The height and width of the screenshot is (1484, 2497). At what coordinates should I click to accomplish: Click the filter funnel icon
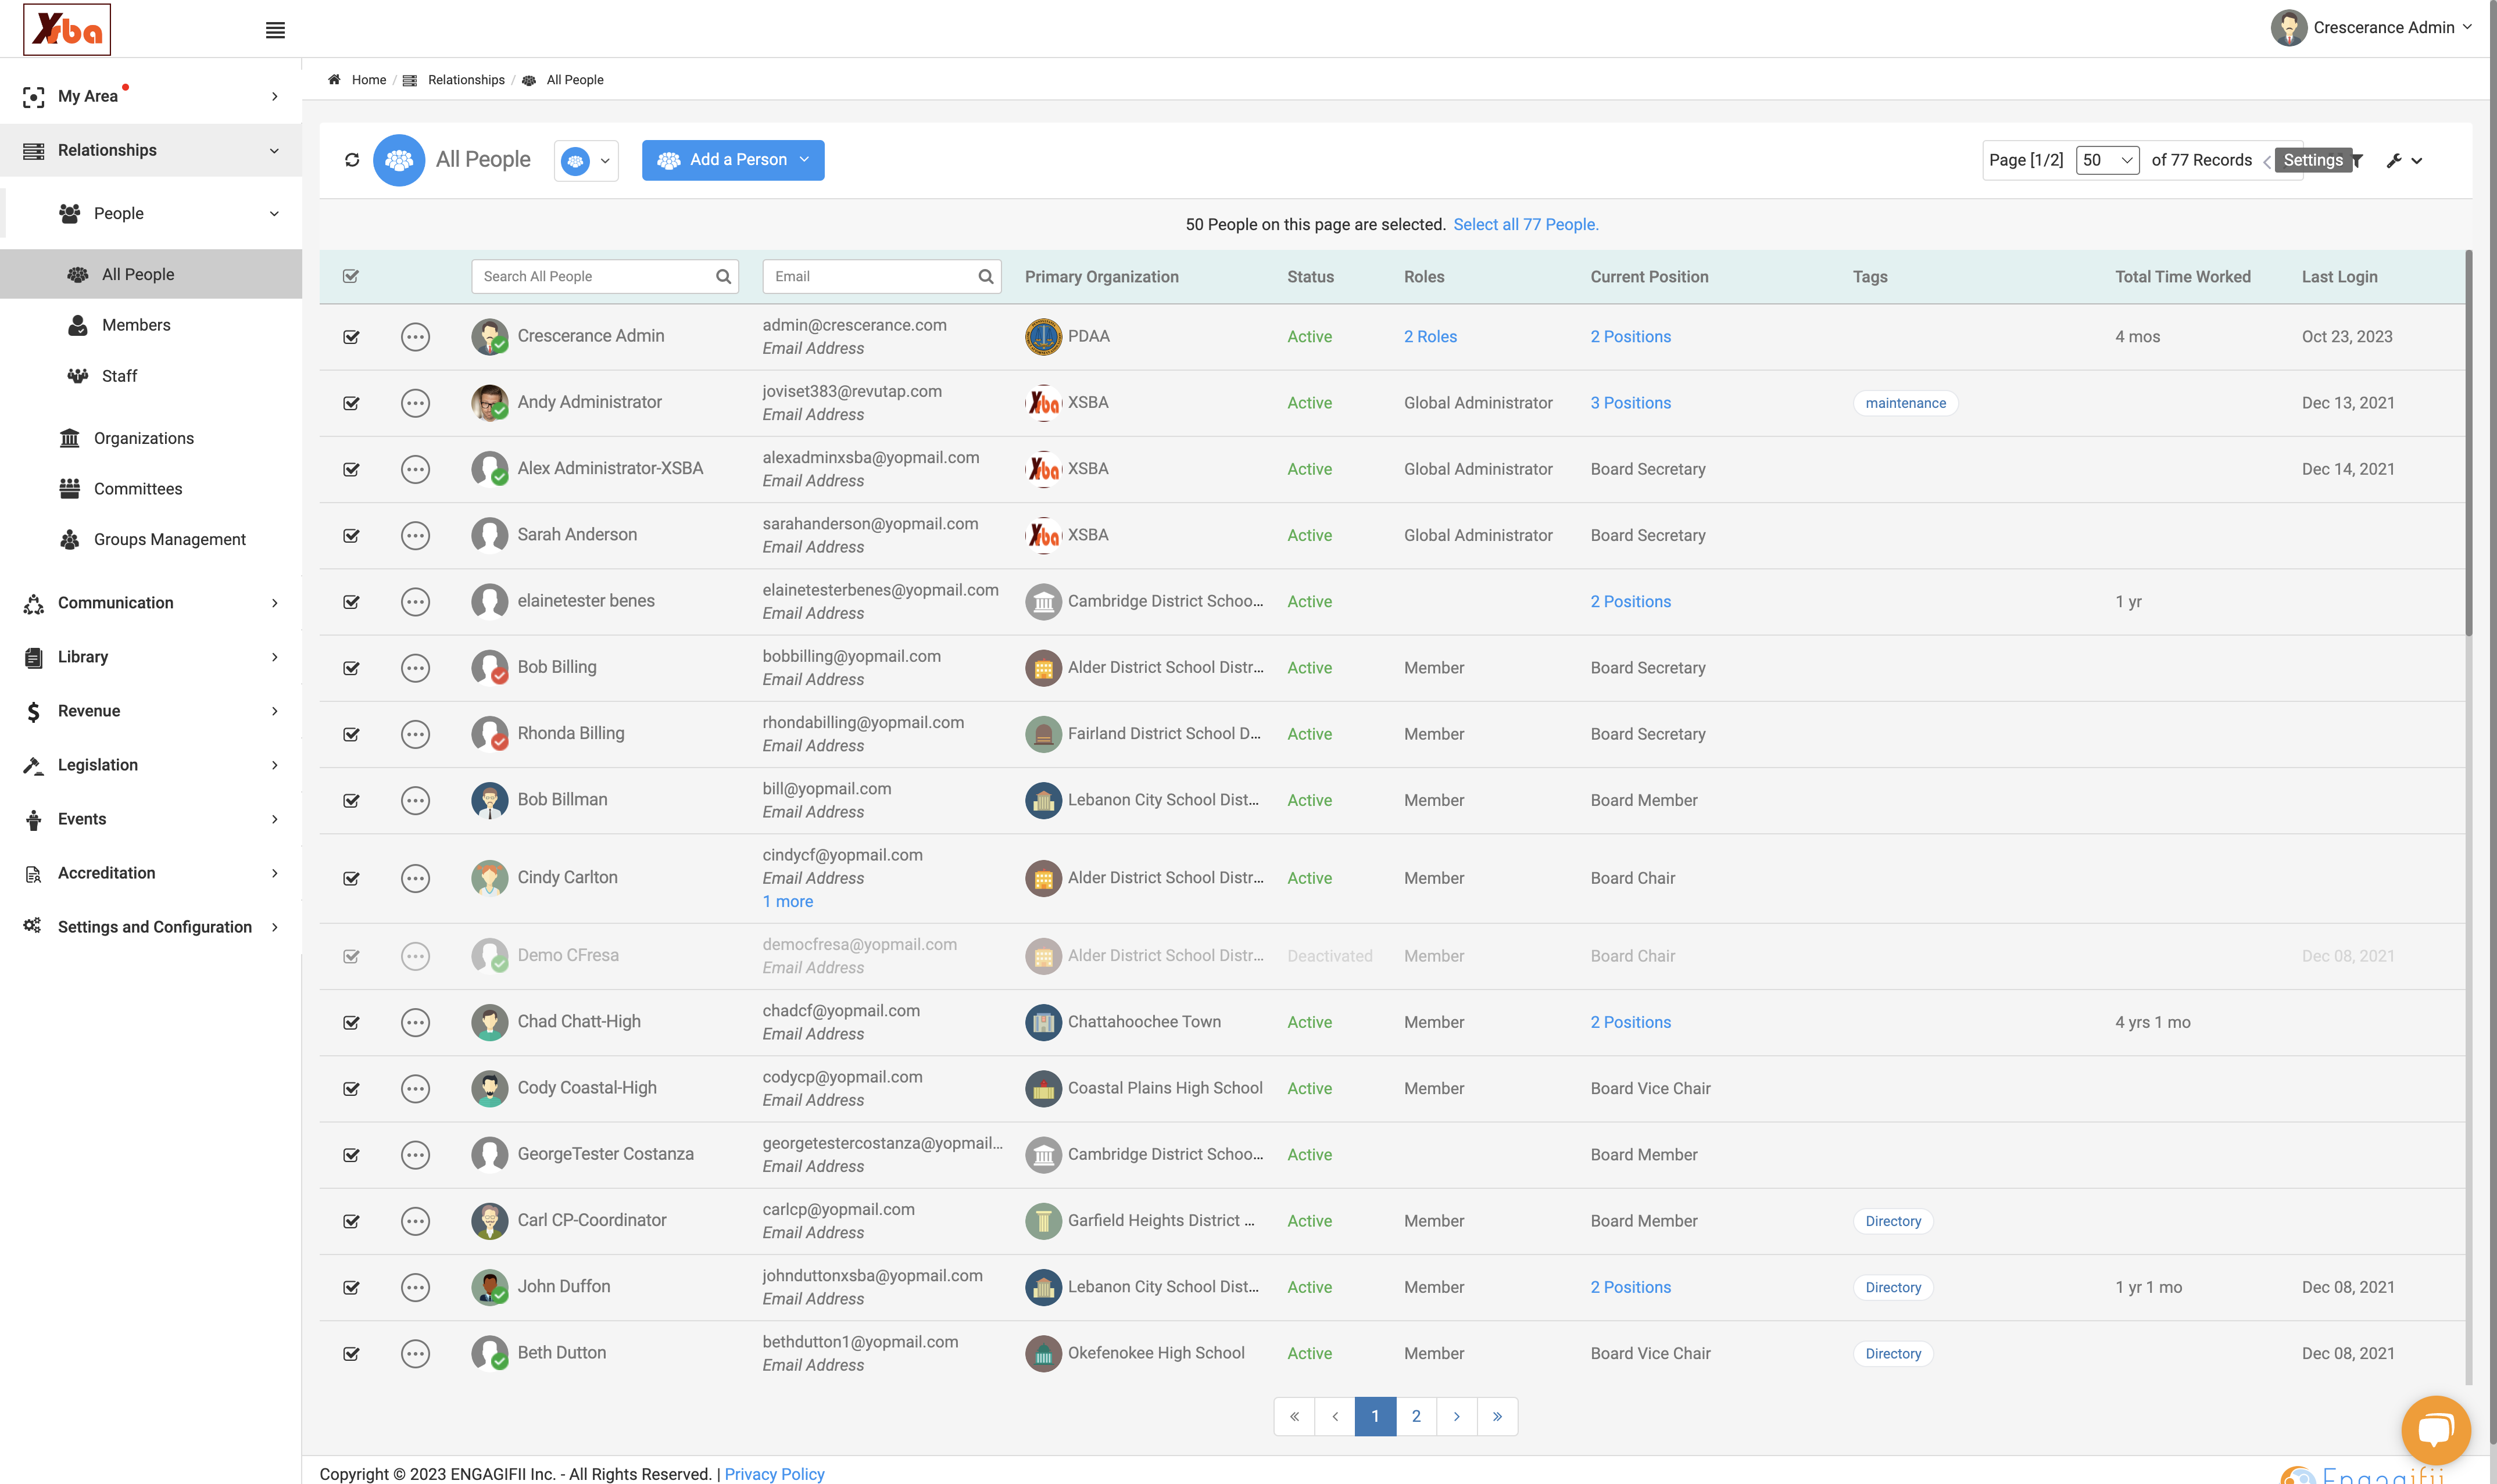pyautogui.click(x=2358, y=160)
